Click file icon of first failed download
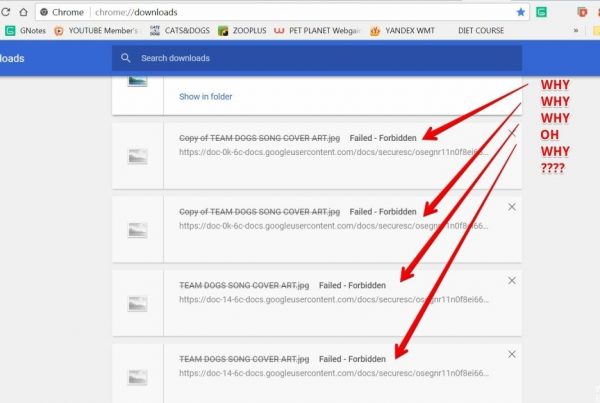Viewport: 600px width, 403px height. point(137,157)
